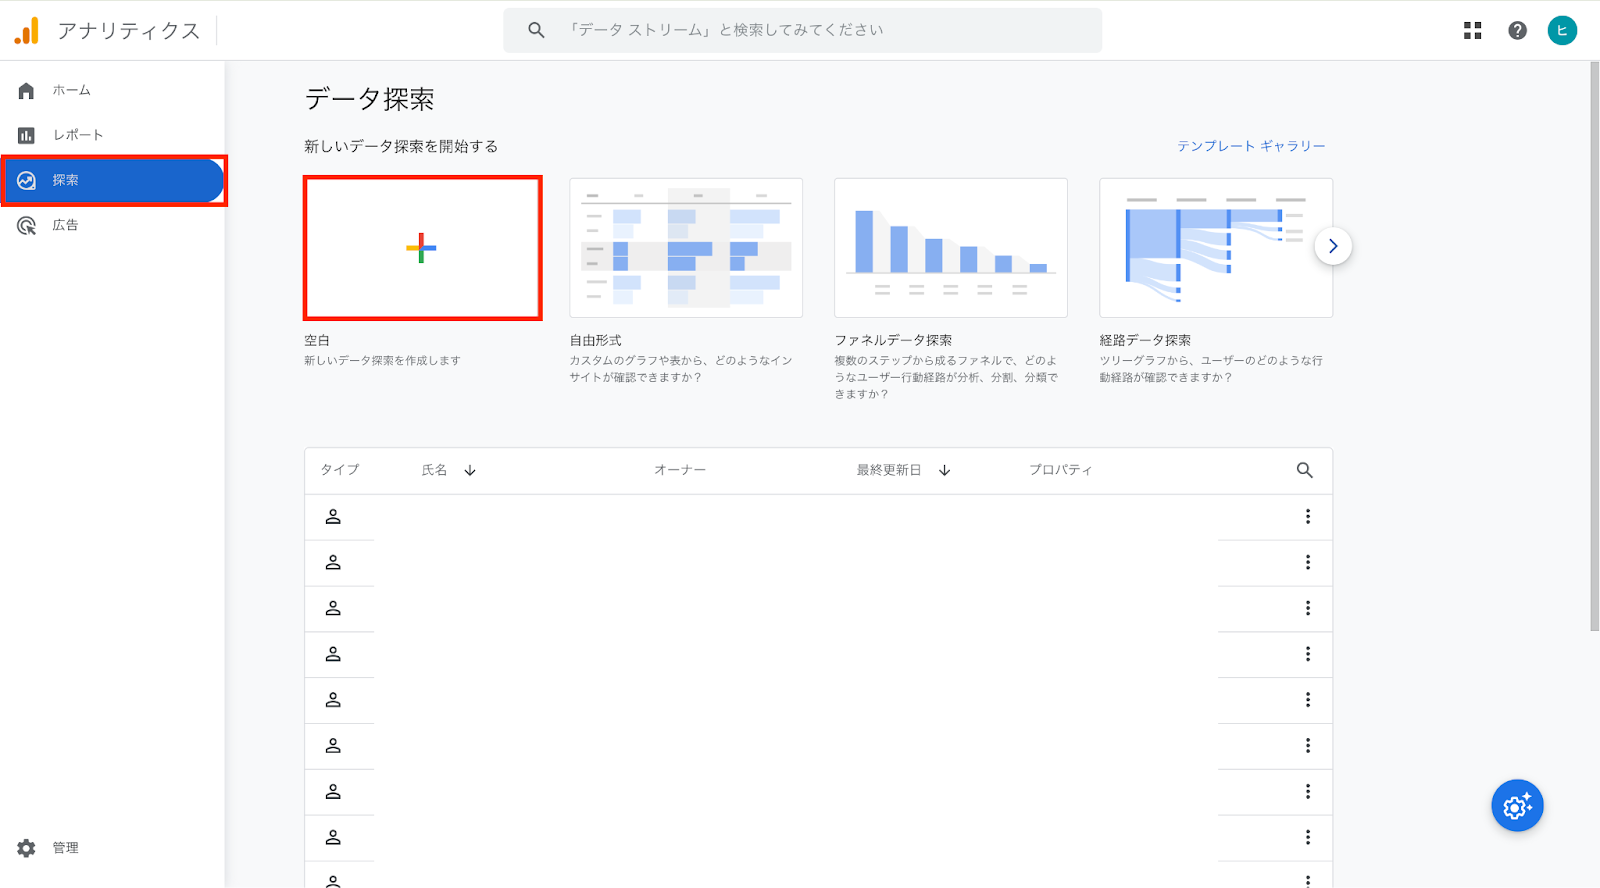Open the help question mark icon
The image size is (1600, 888).
pos(1517,31)
